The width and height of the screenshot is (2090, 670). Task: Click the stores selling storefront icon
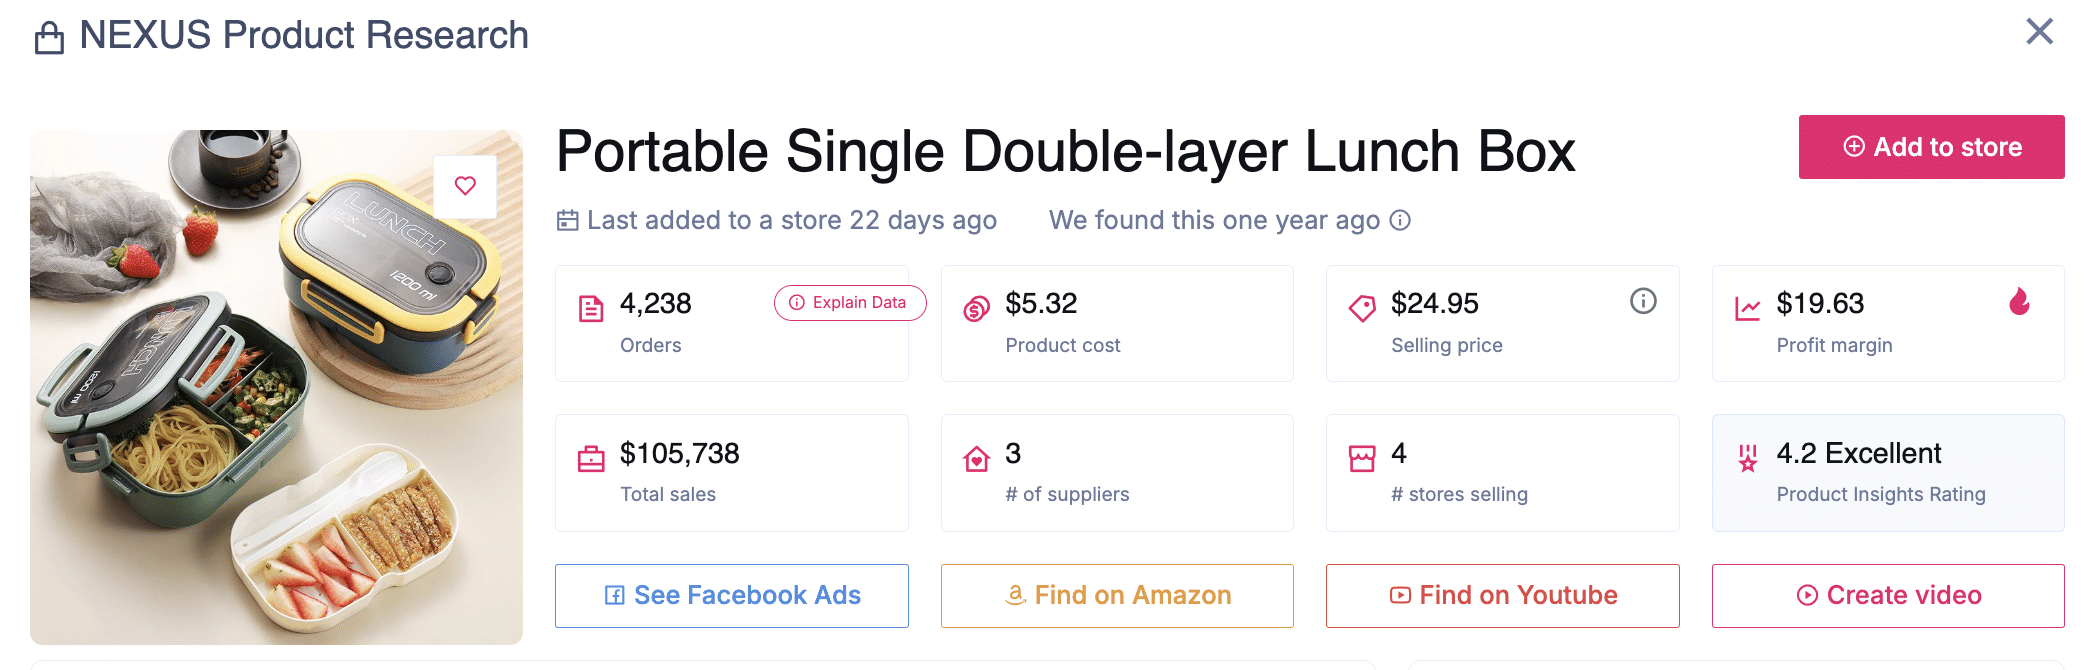[1362, 459]
